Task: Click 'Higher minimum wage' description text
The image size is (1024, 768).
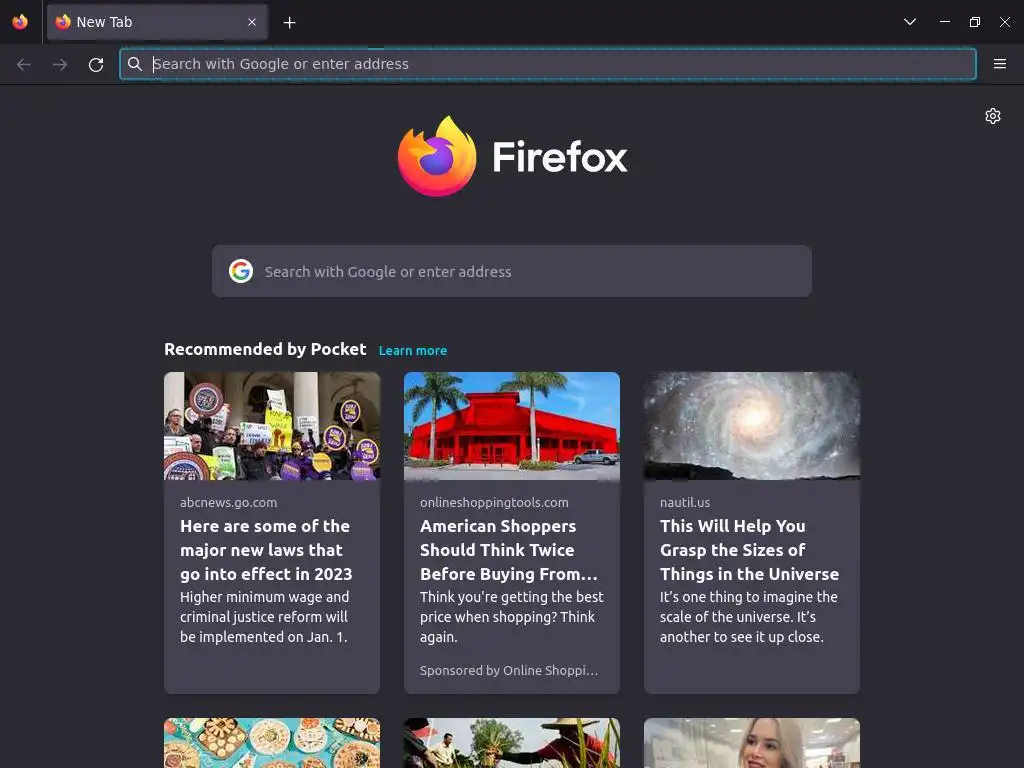Action: [264, 616]
